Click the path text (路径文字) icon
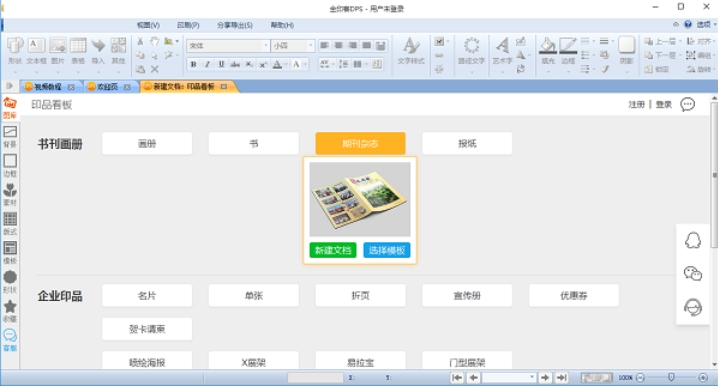 471,50
